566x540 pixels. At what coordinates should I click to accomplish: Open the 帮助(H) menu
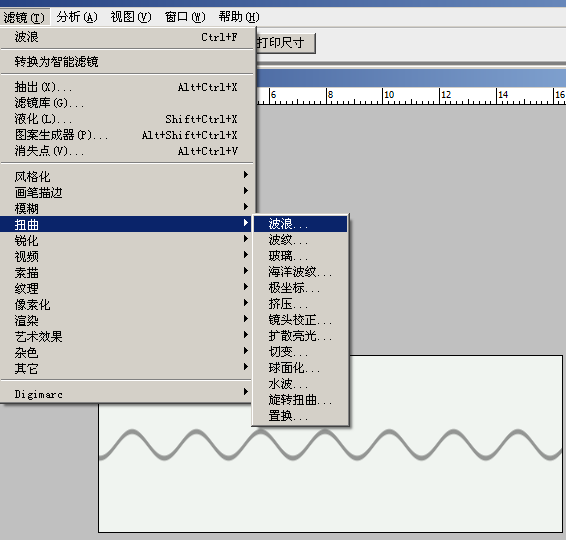tap(239, 17)
